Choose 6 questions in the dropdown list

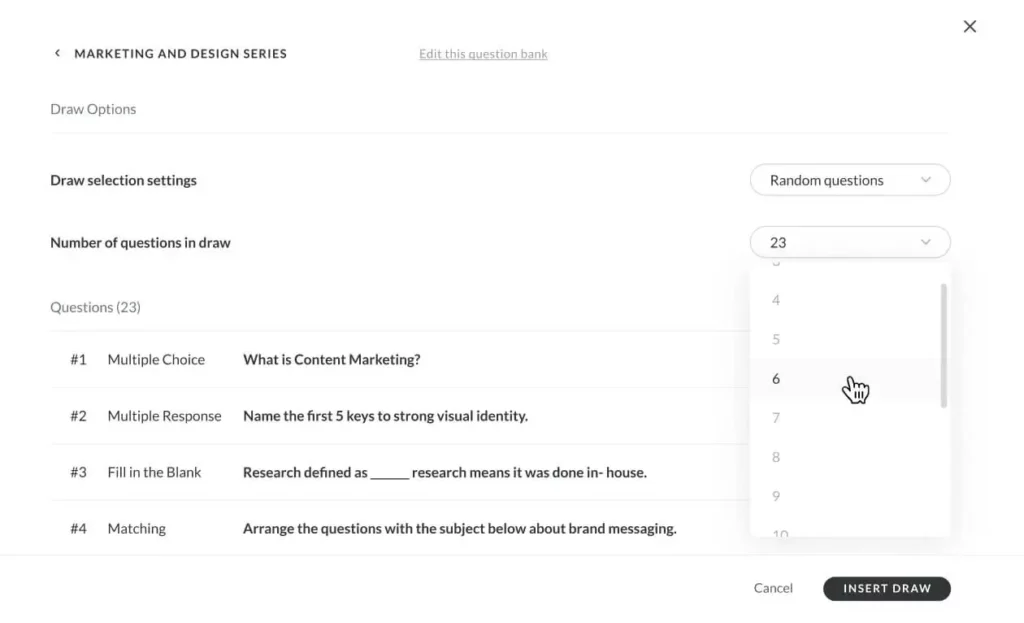point(776,379)
